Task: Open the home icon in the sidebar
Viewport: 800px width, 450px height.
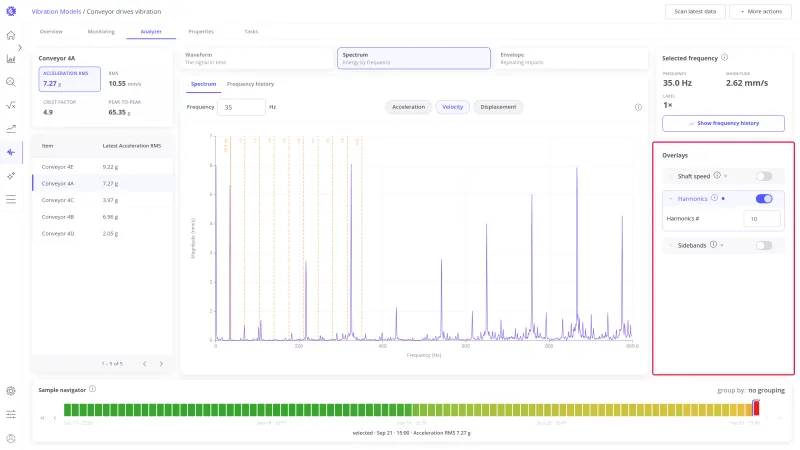Action: (11, 35)
